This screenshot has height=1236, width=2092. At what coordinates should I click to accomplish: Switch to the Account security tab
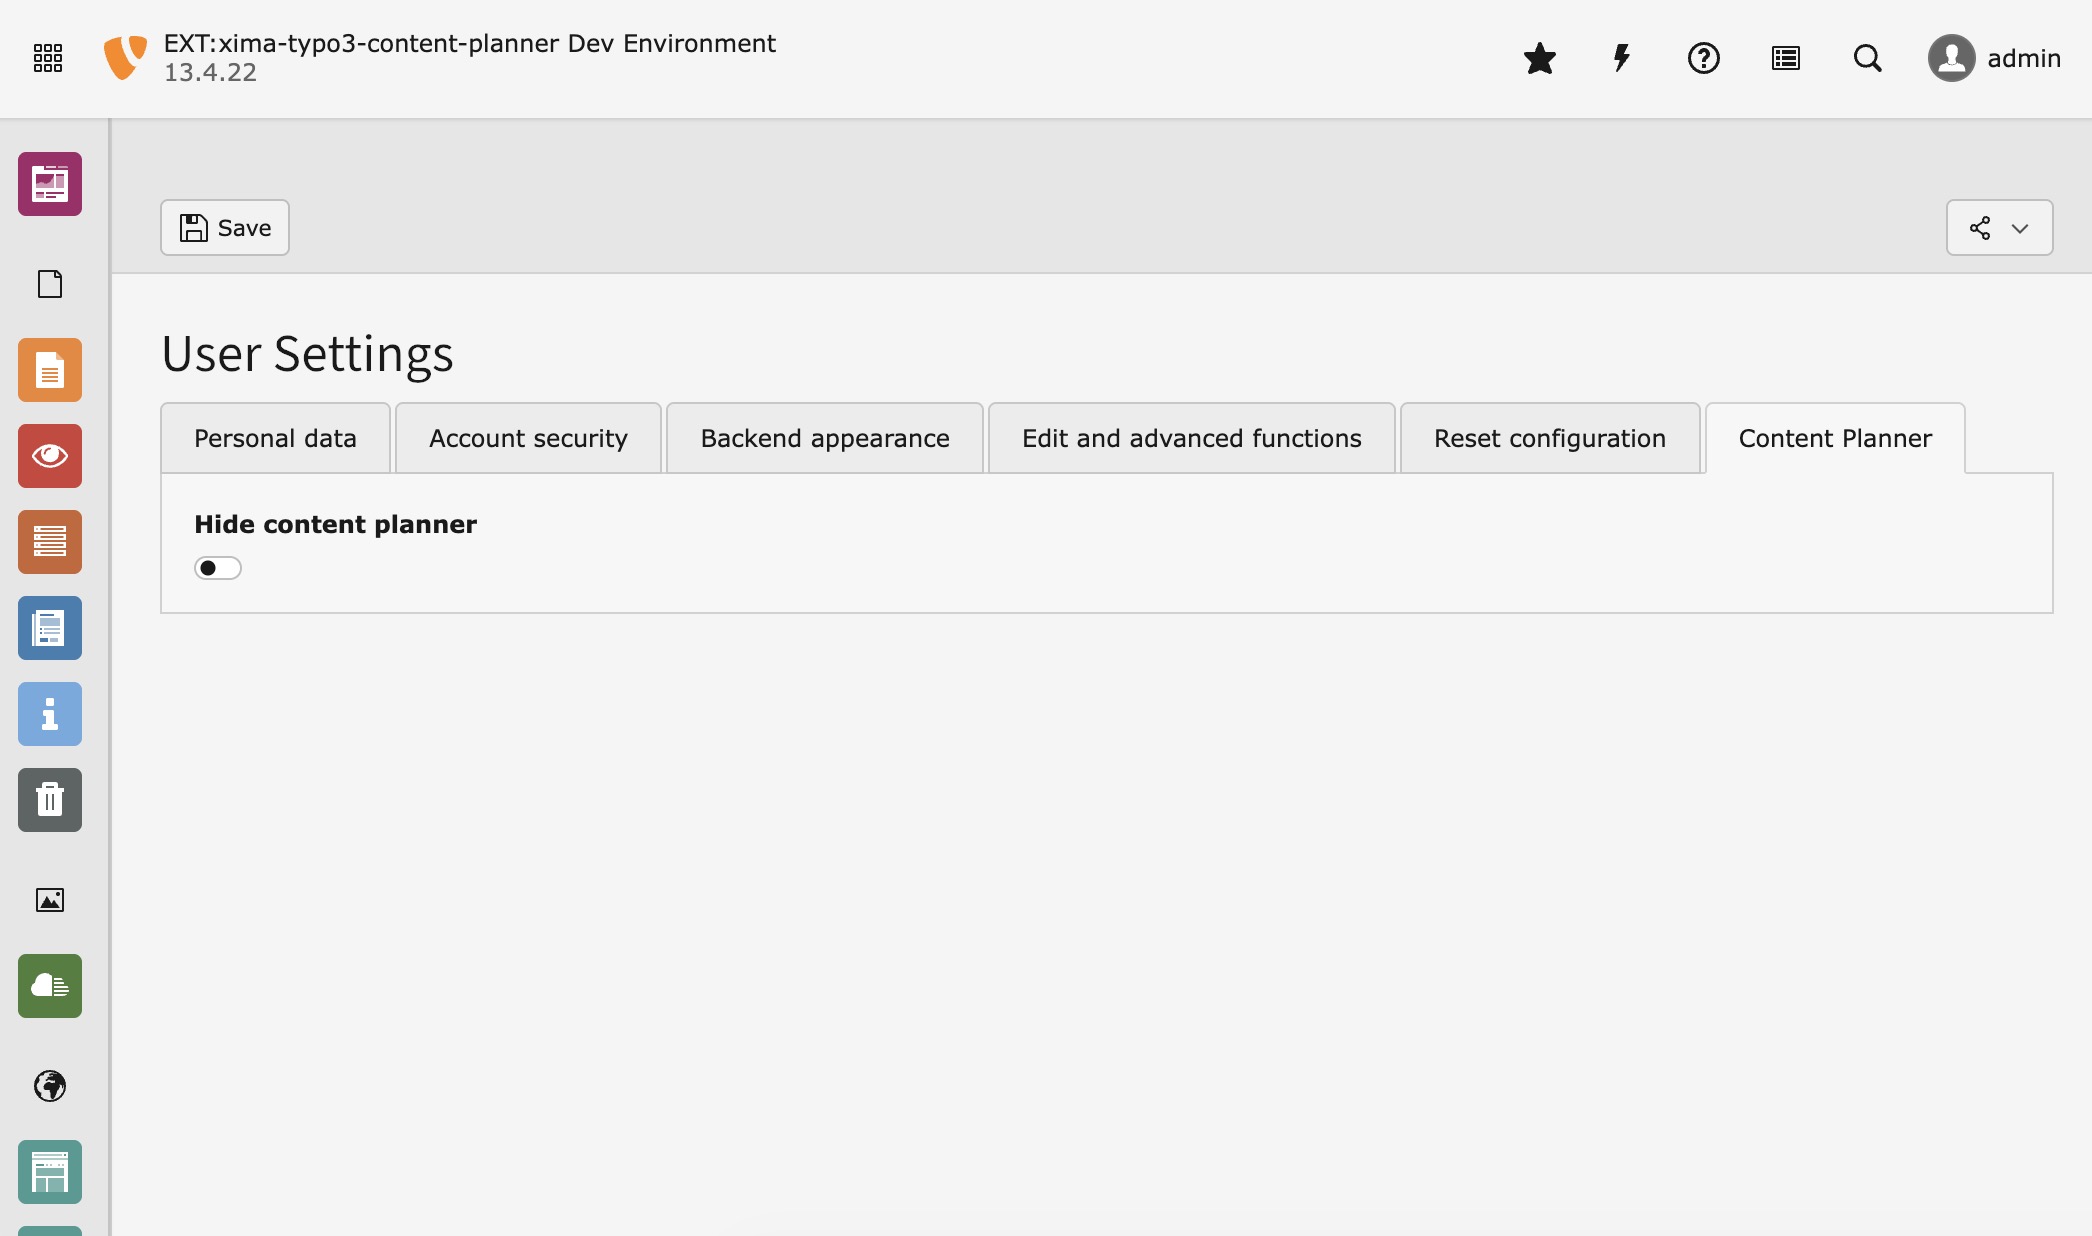[527, 437]
